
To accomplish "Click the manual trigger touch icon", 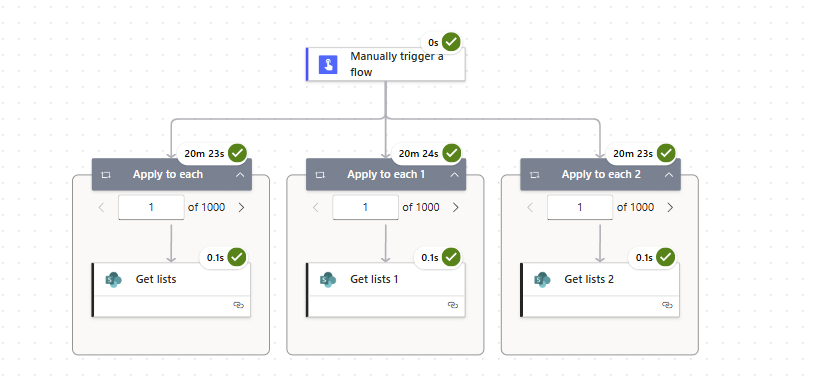I will pyautogui.click(x=328, y=65).
